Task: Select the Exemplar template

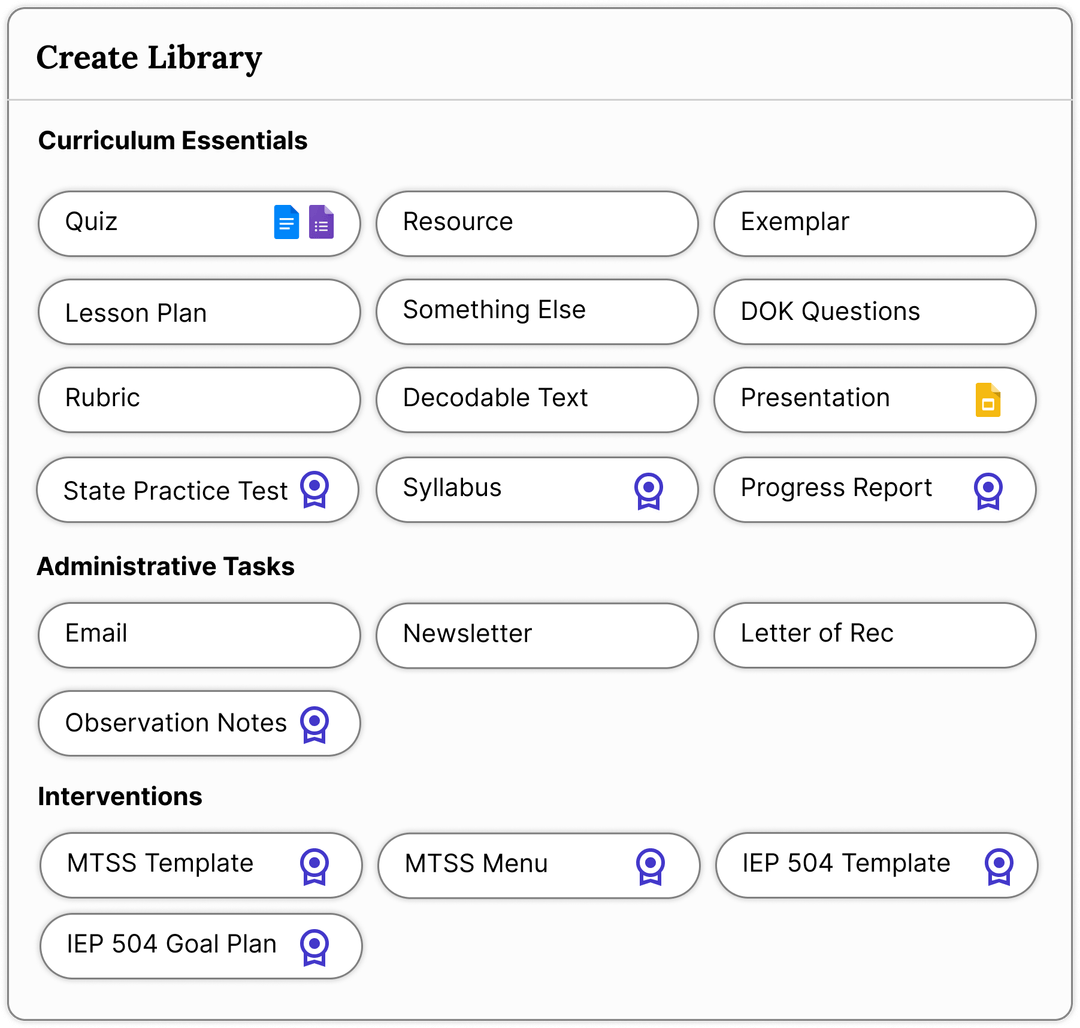Action: tap(875, 223)
